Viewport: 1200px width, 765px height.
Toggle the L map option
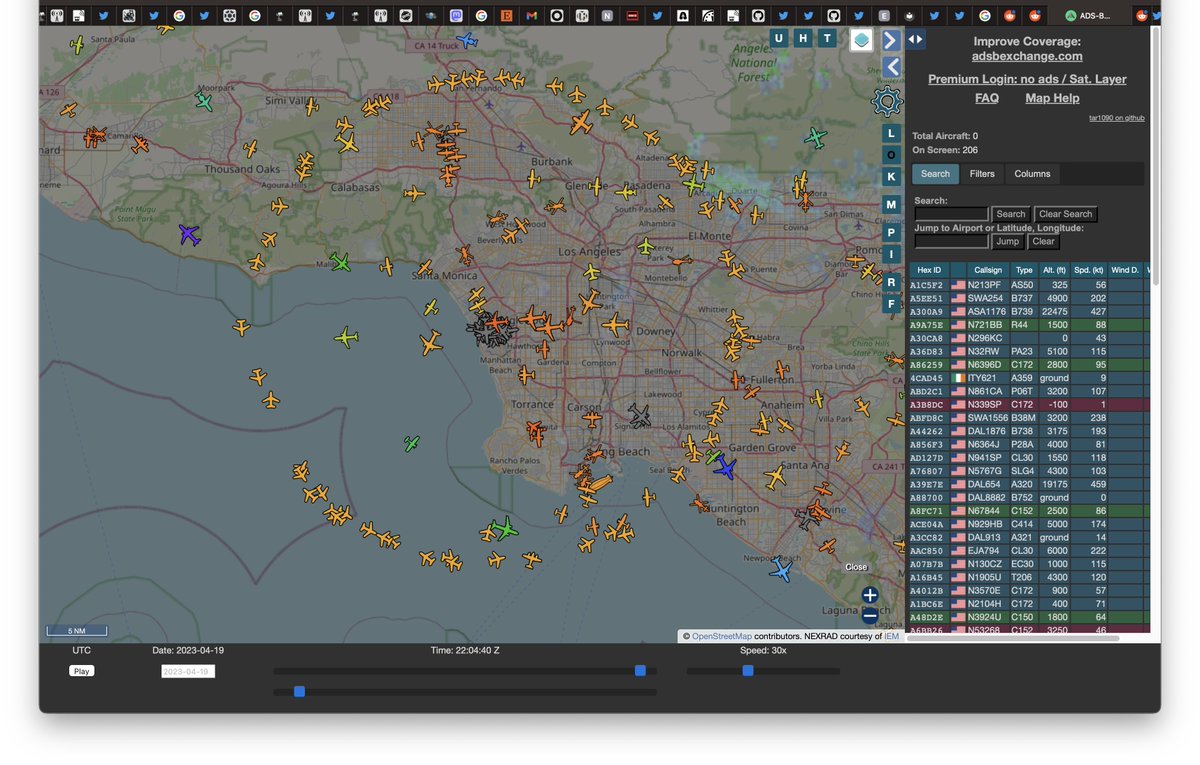point(891,133)
